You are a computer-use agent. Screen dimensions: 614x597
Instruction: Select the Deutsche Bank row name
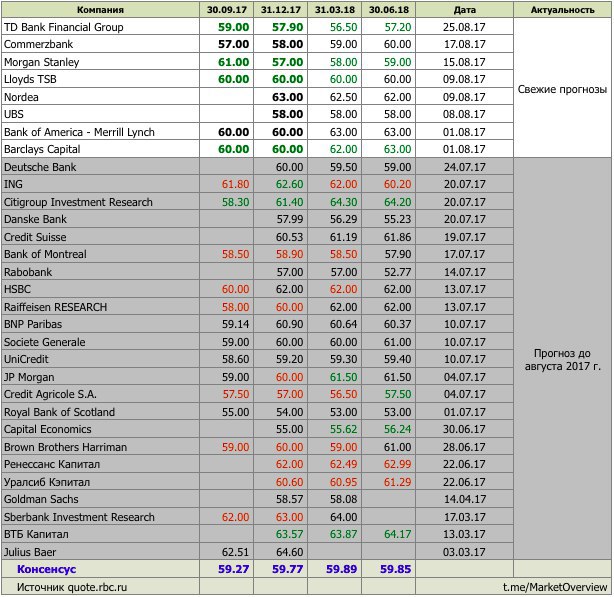pyautogui.click(x=40, y=167)
